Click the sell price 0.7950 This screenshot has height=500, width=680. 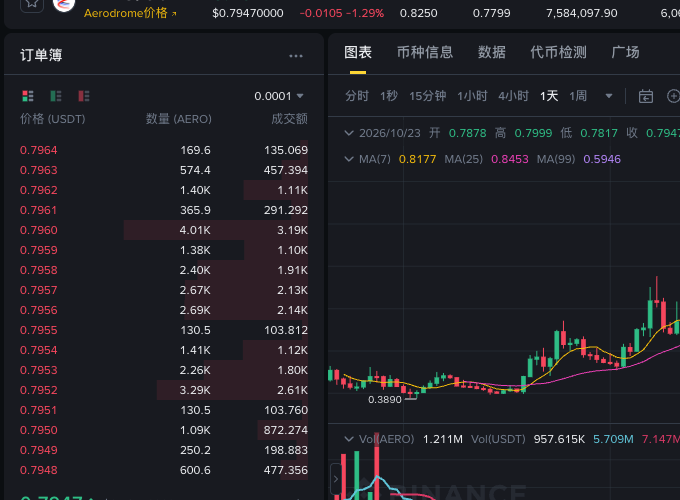point(39,430)
